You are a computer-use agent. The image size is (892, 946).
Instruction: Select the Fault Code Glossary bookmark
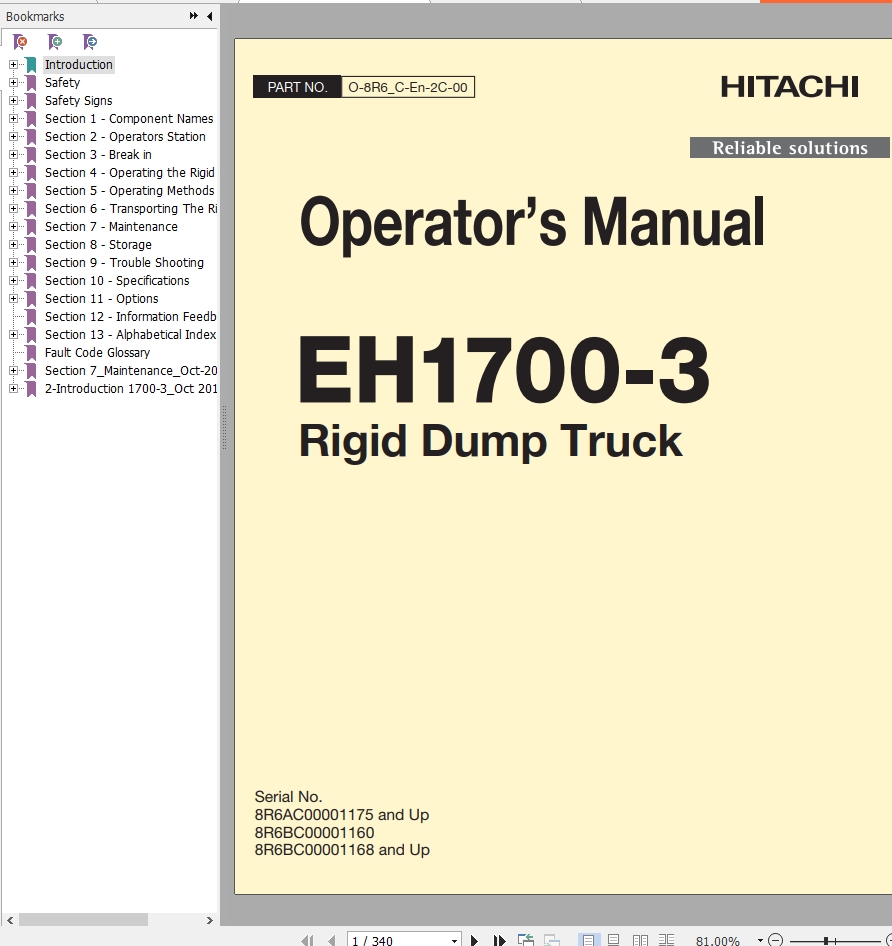coord(97,353)
